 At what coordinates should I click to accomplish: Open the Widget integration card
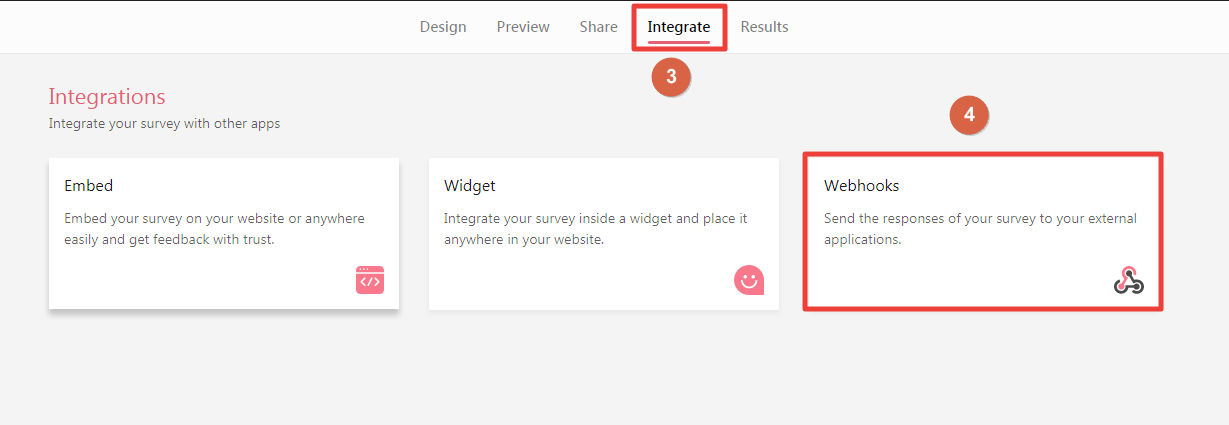(x=604, y=233)
